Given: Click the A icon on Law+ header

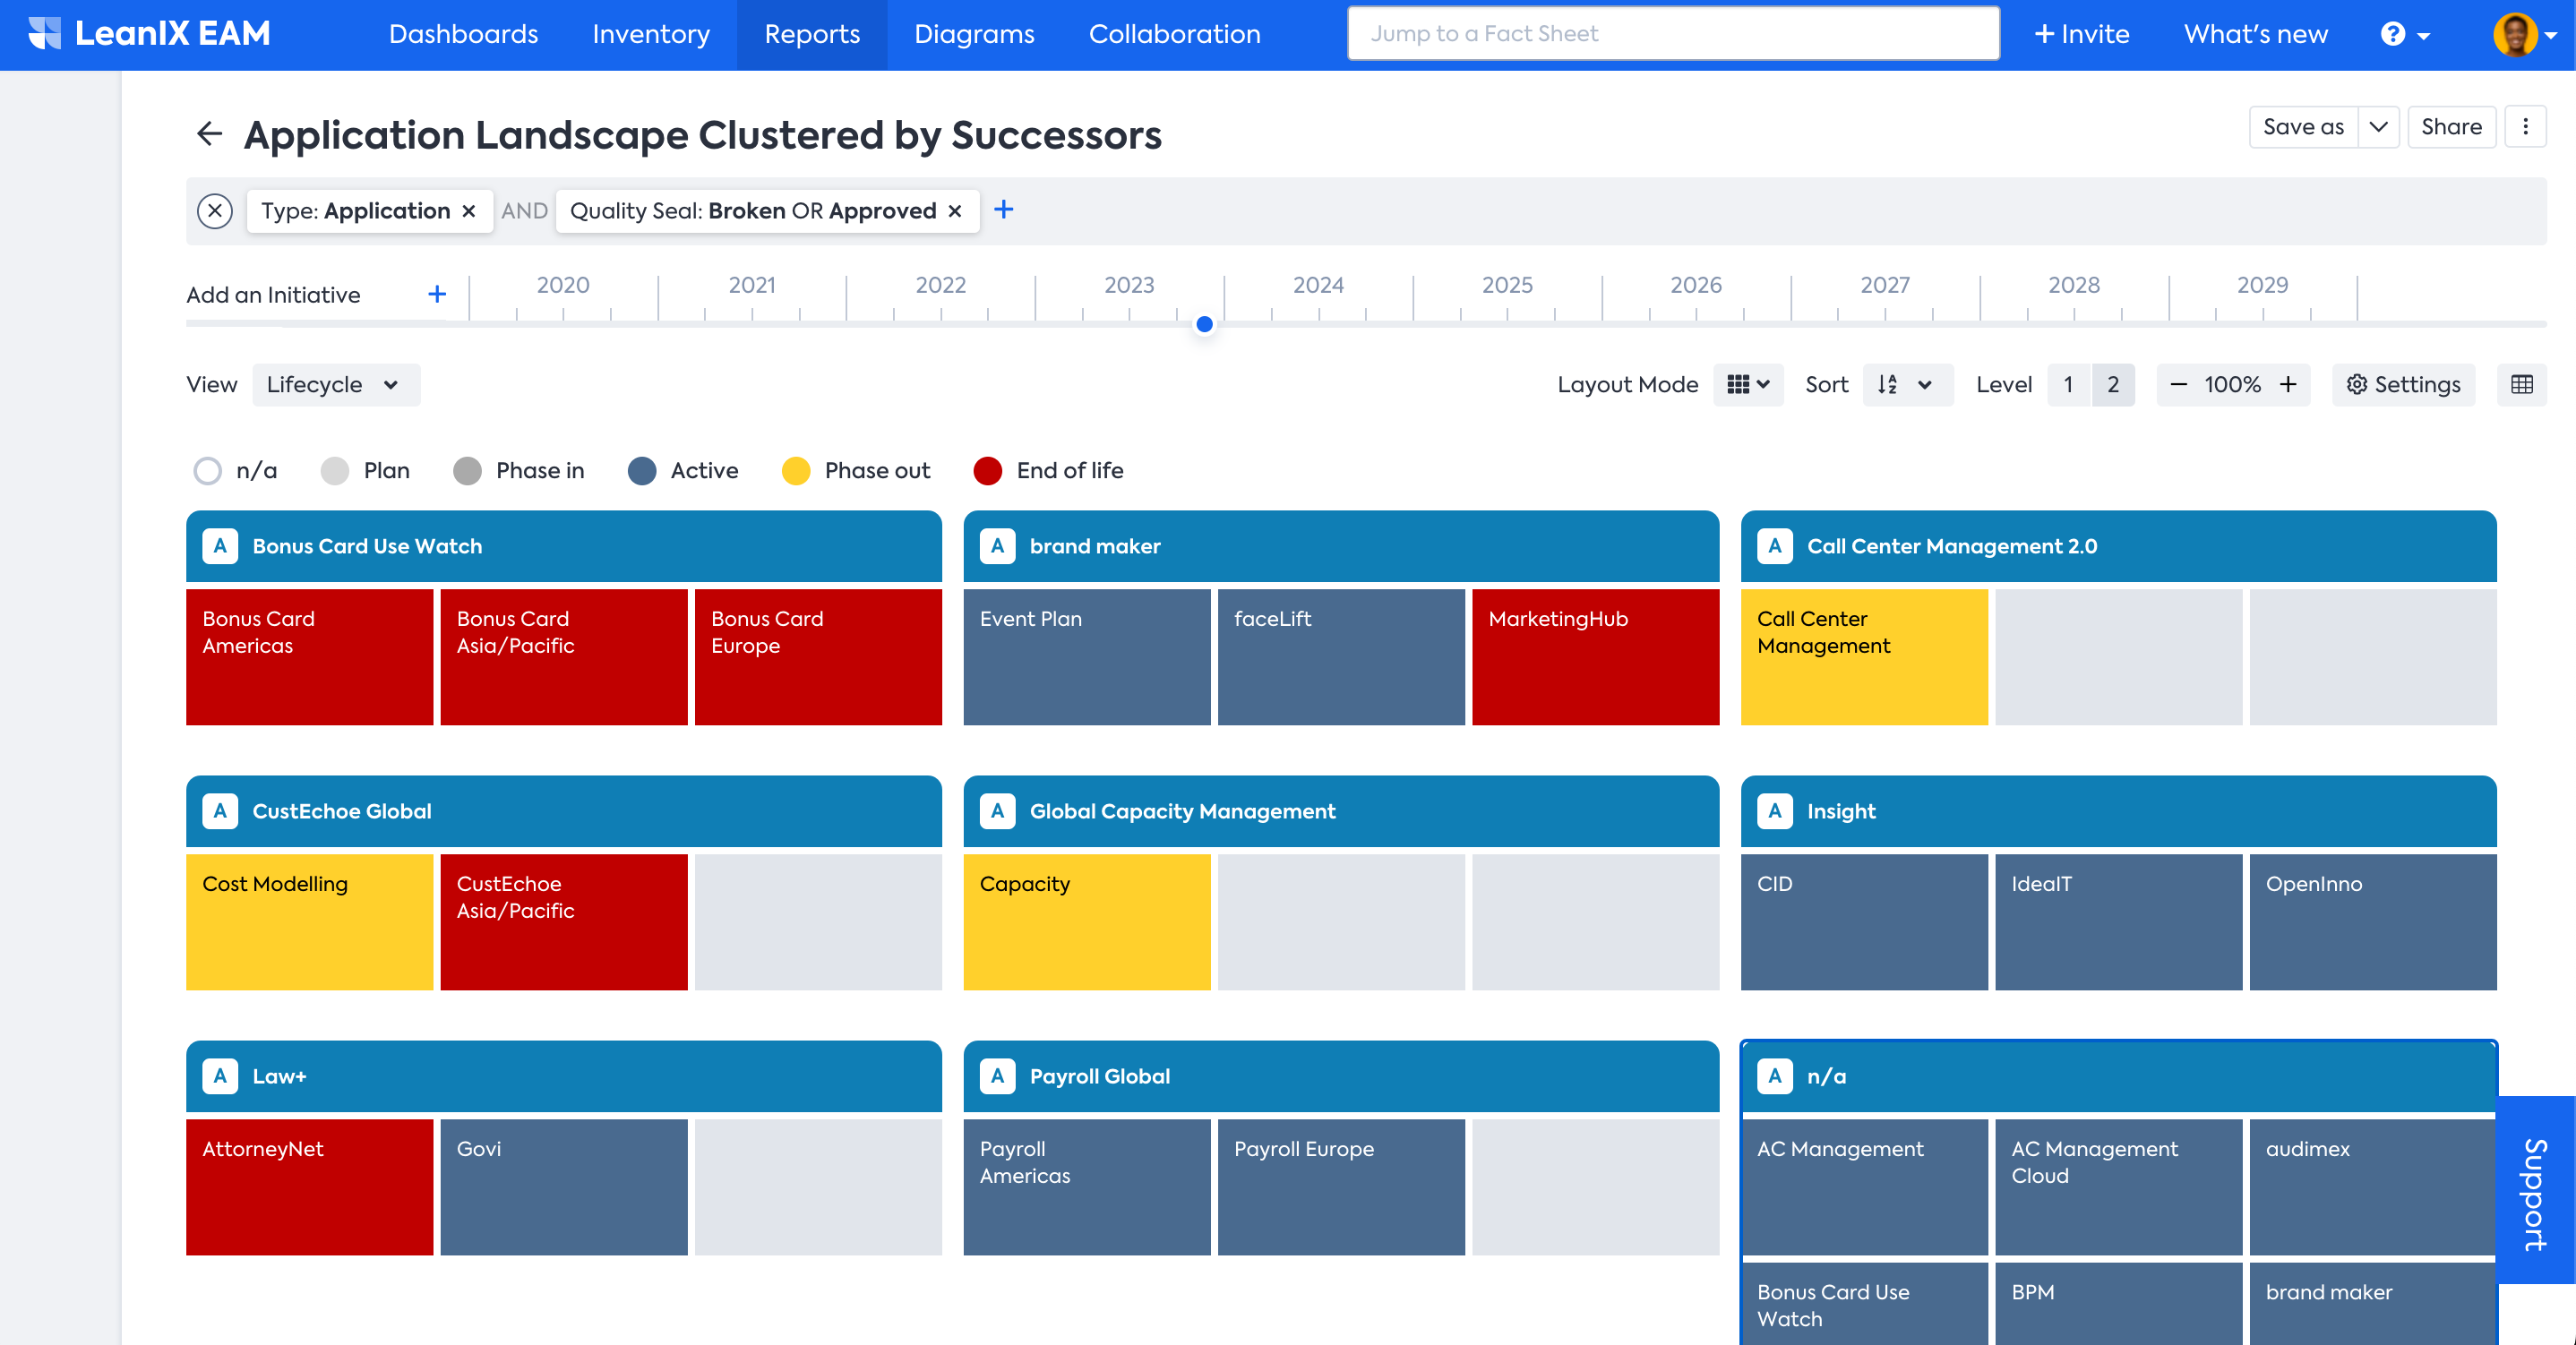Looking at the screenshot, I should point(220,1076).
